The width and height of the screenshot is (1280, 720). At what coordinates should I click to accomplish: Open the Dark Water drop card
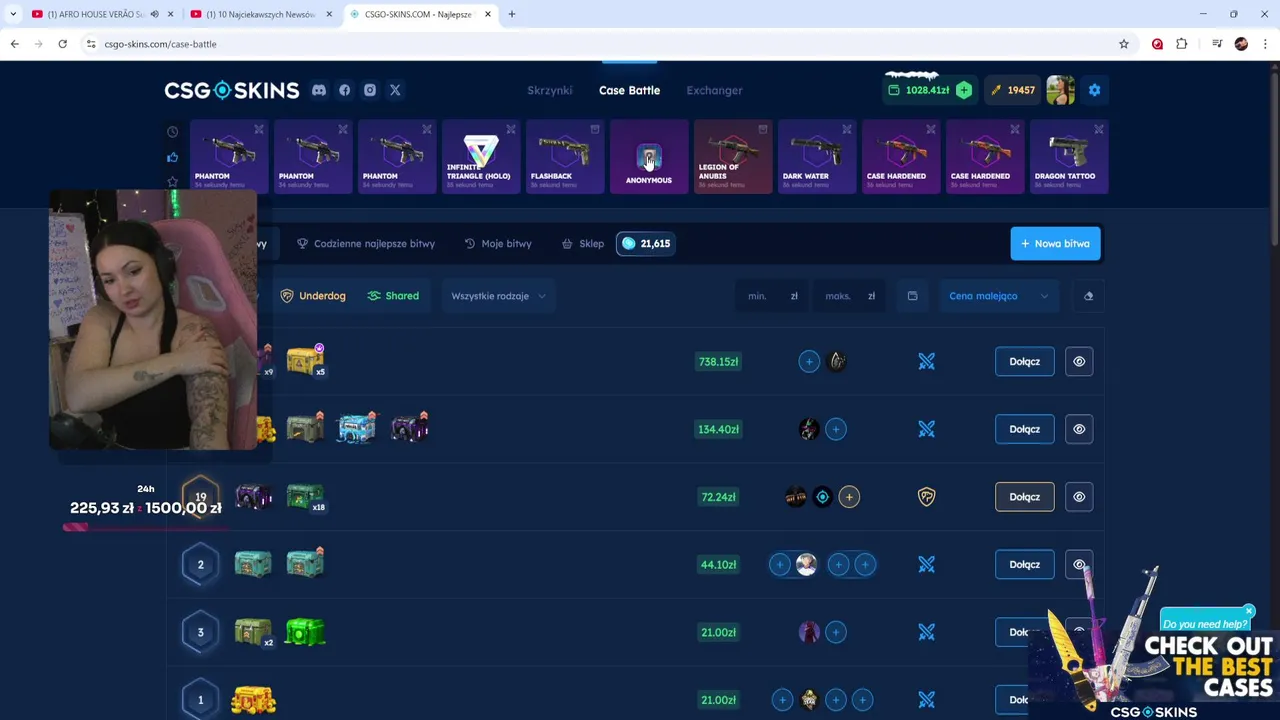click(817, 156)
